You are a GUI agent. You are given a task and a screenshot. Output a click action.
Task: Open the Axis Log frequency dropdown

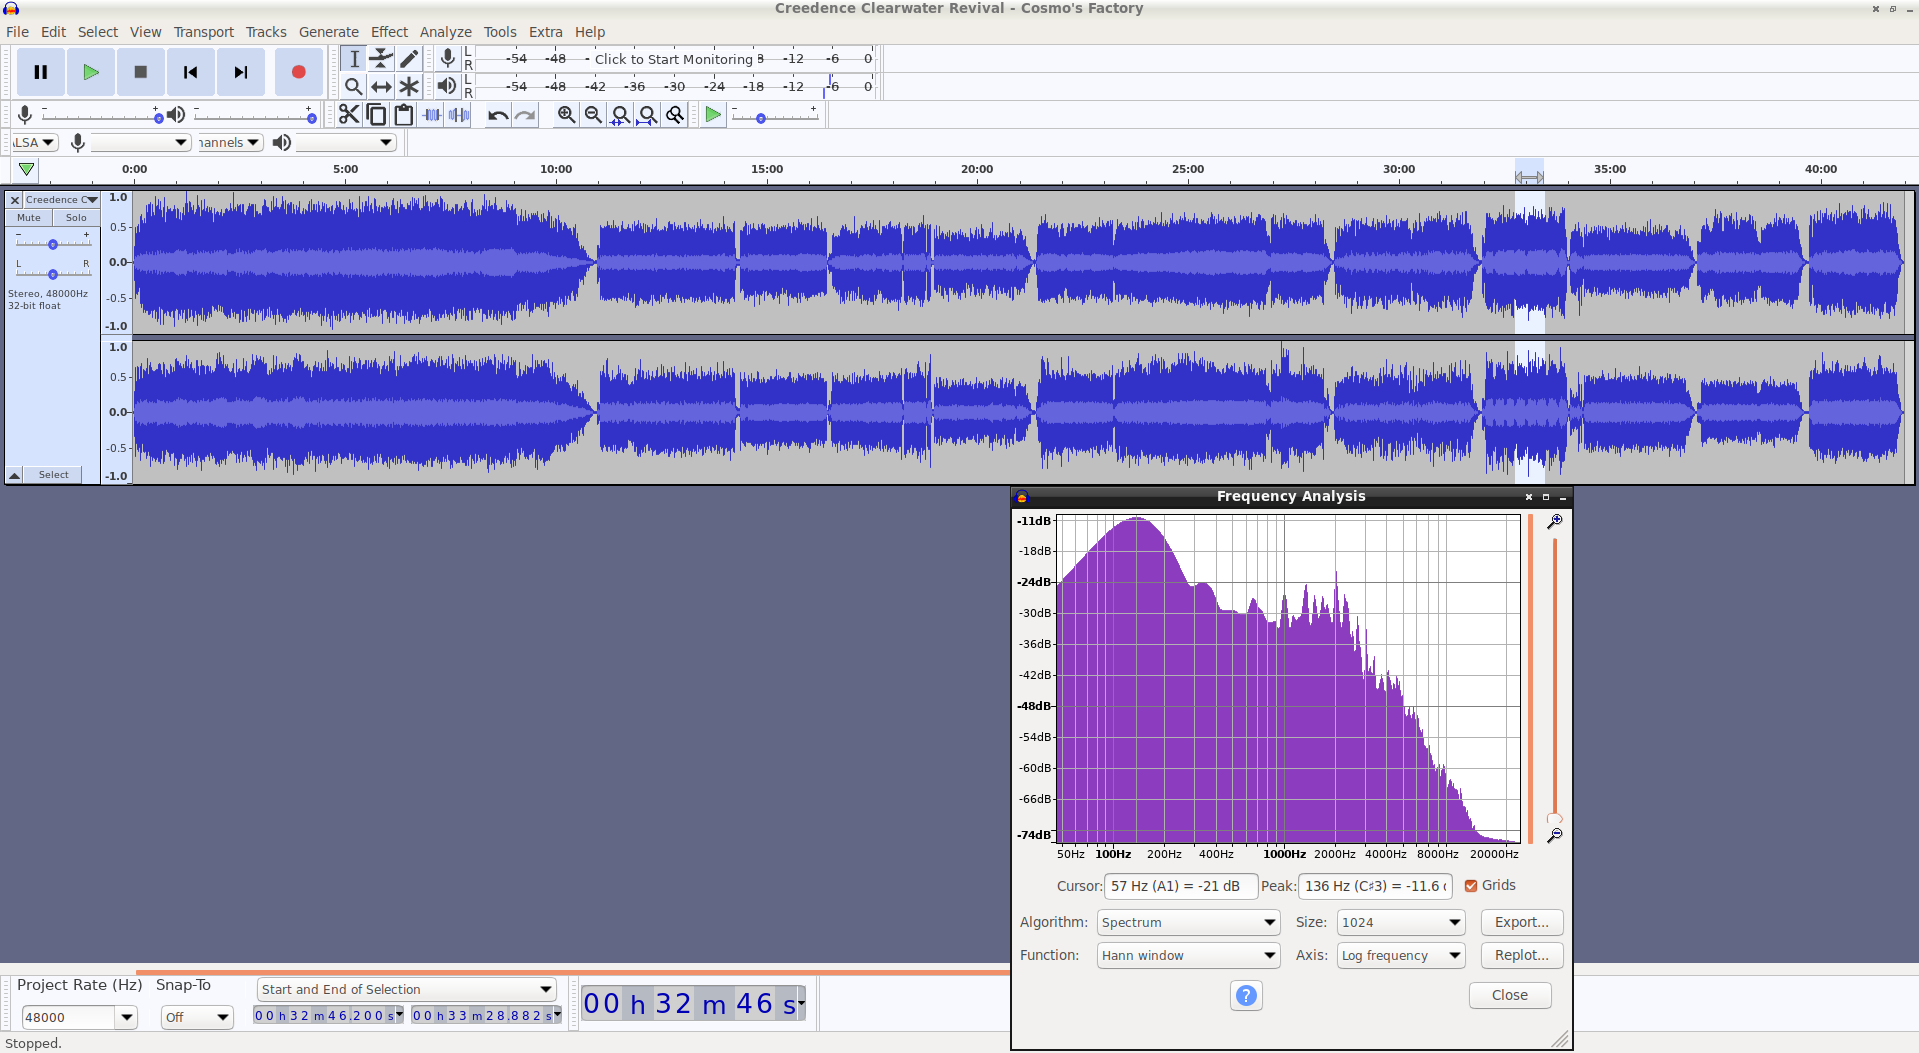pos(1400,955)
